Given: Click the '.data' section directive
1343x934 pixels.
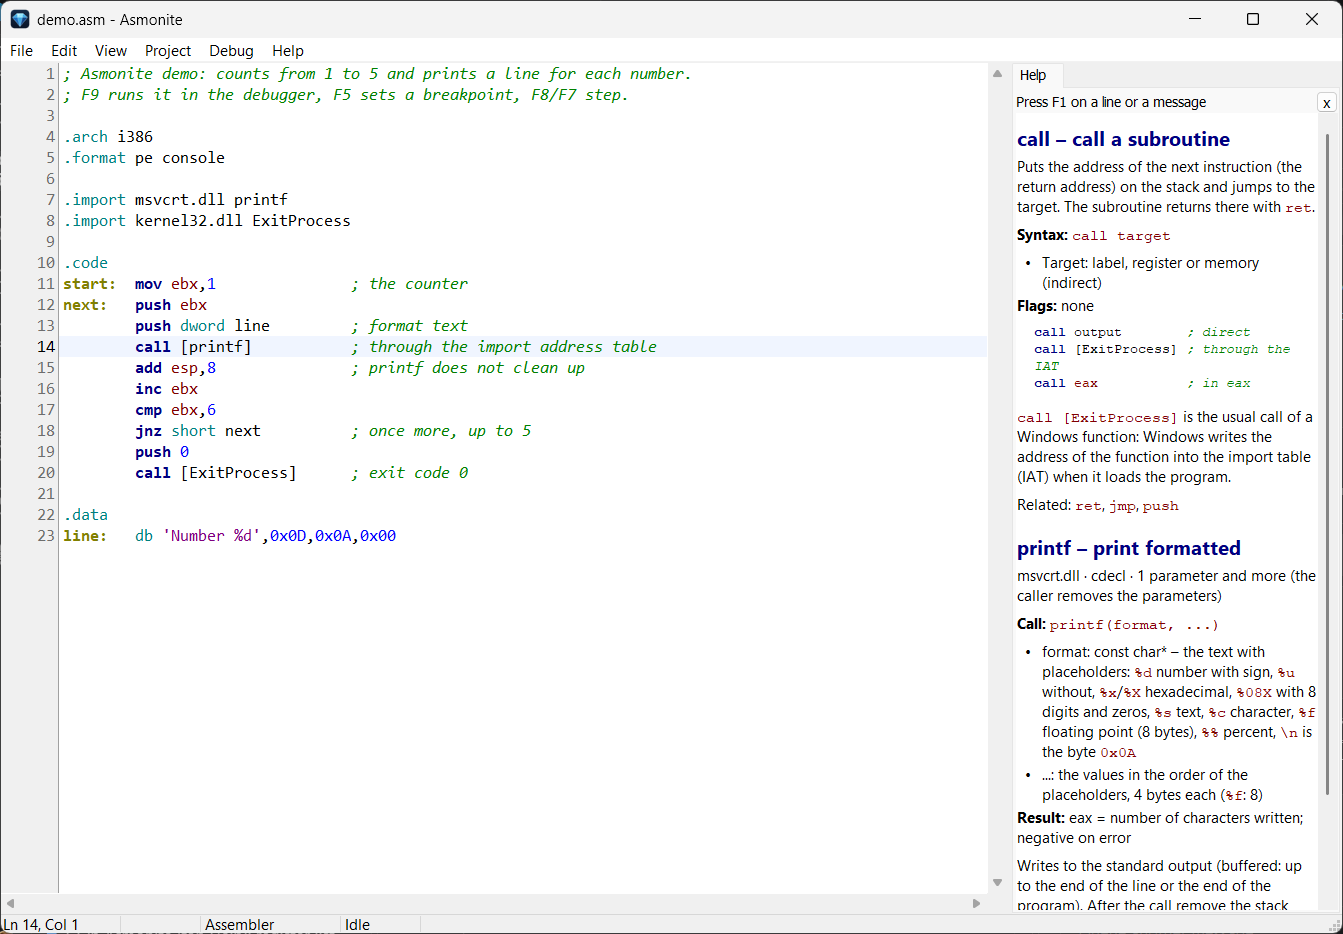Looking at the screenshot, I should coord(86,515).
